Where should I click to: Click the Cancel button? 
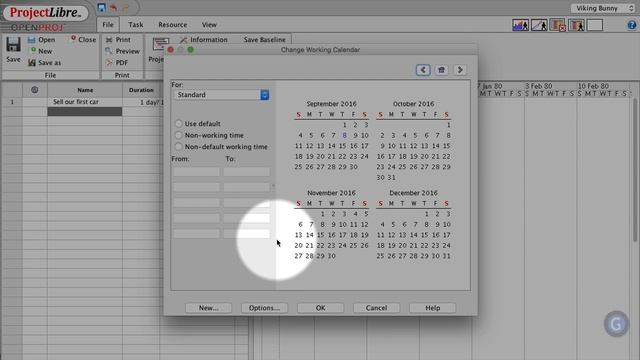[376, 308]
